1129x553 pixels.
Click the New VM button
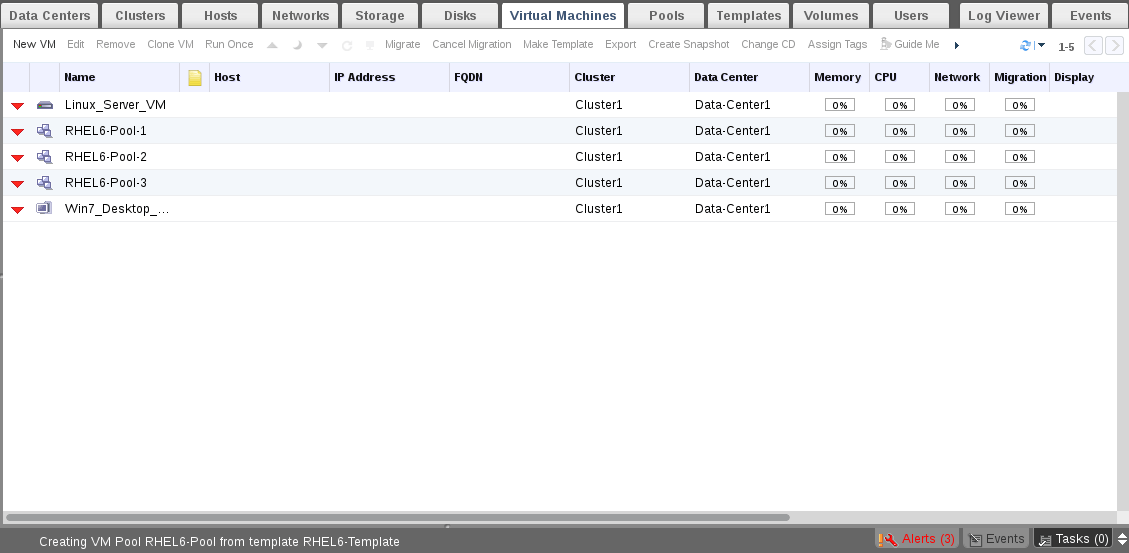34,45
